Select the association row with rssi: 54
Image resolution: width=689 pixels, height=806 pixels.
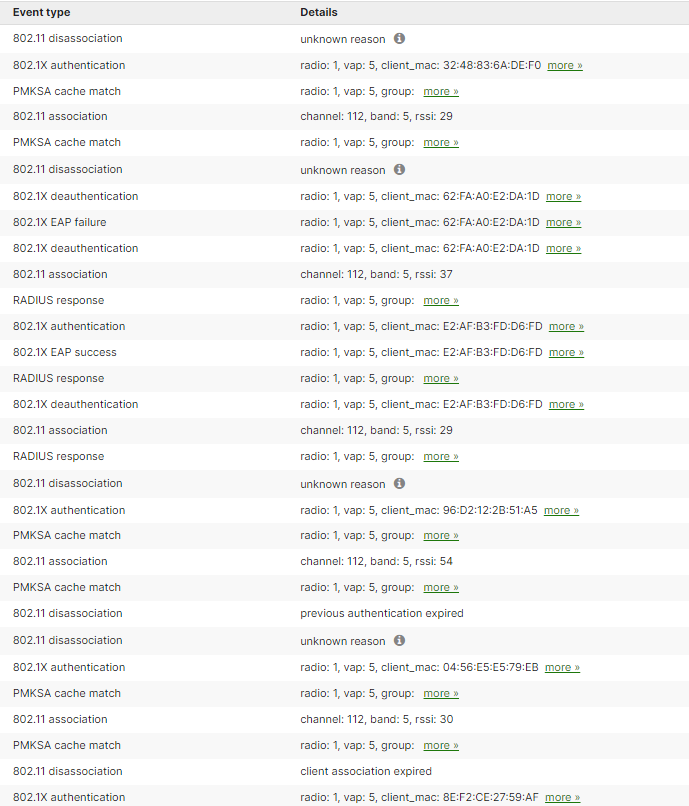(x=376, y=562)
